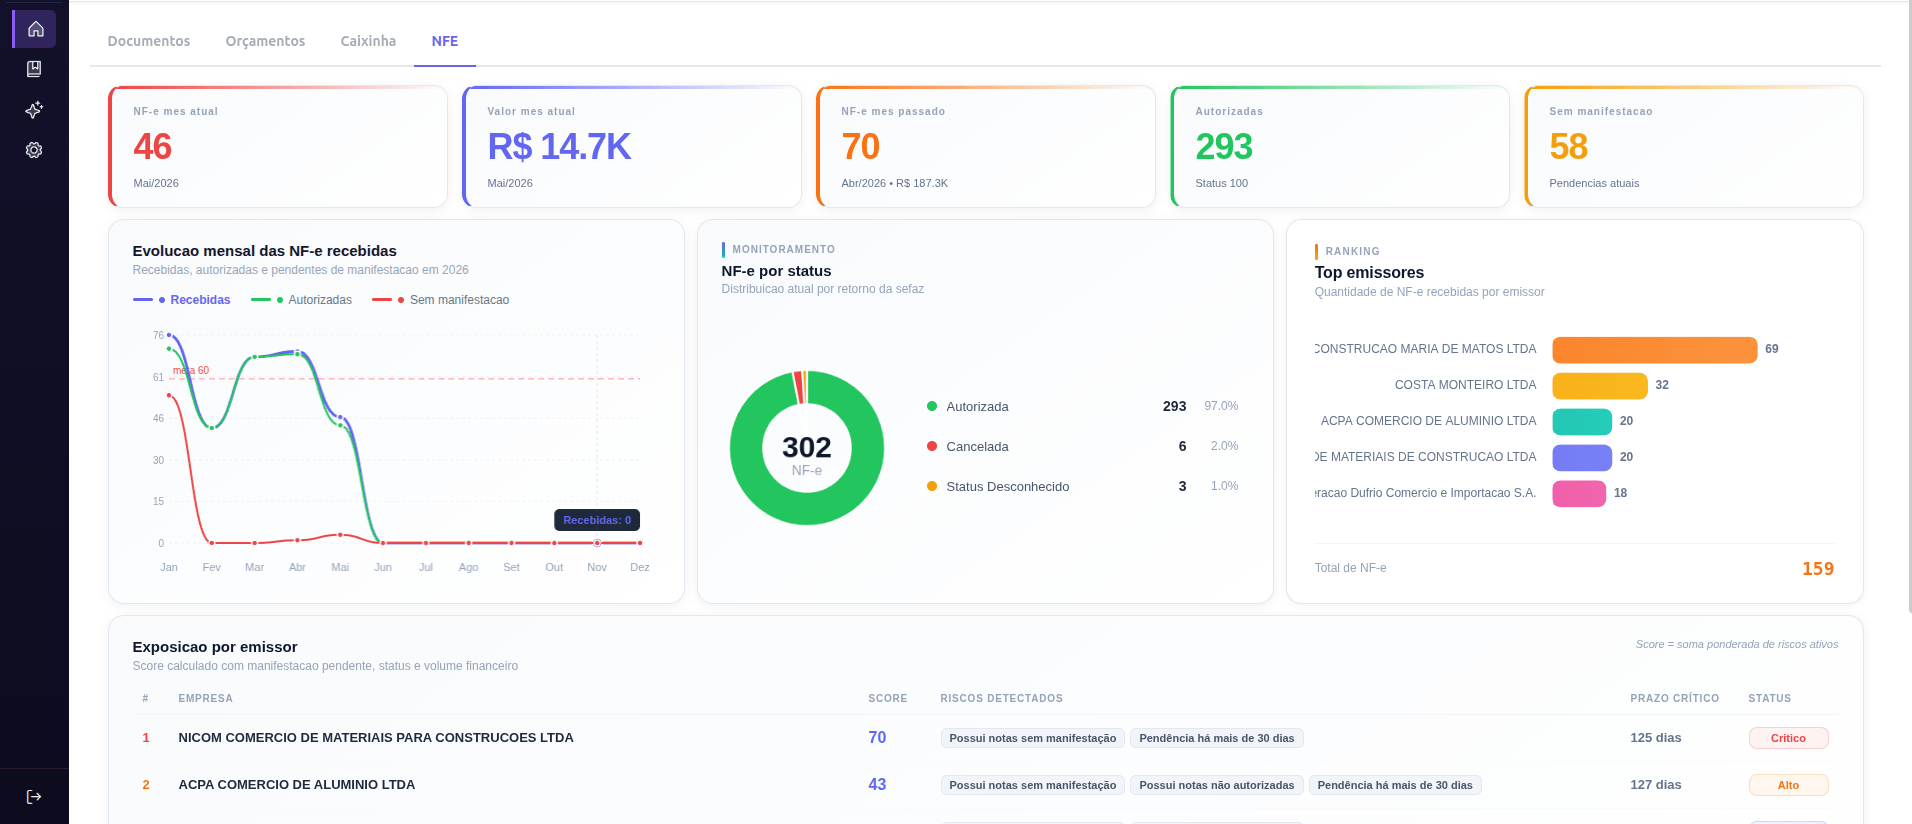
Task: Toggle Recebidas series in chart legend
Action: pyautogui.click(x=182, y=300)
